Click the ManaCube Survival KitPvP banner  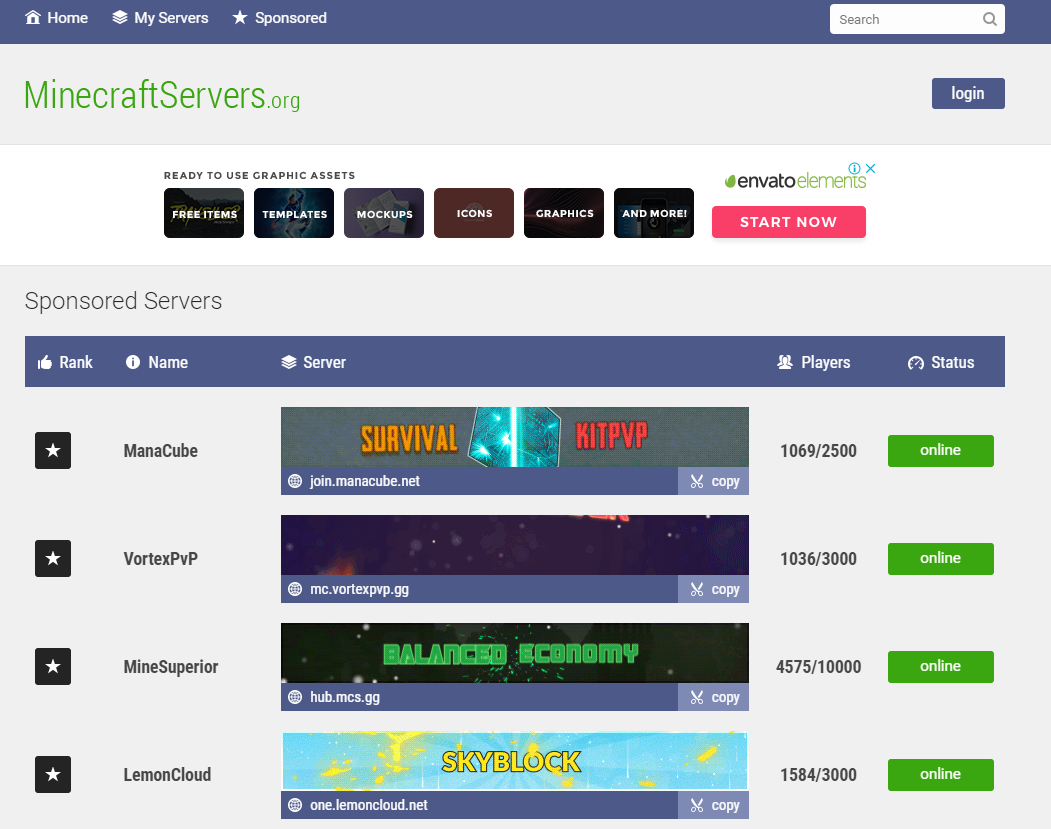[x=515, y=437]
